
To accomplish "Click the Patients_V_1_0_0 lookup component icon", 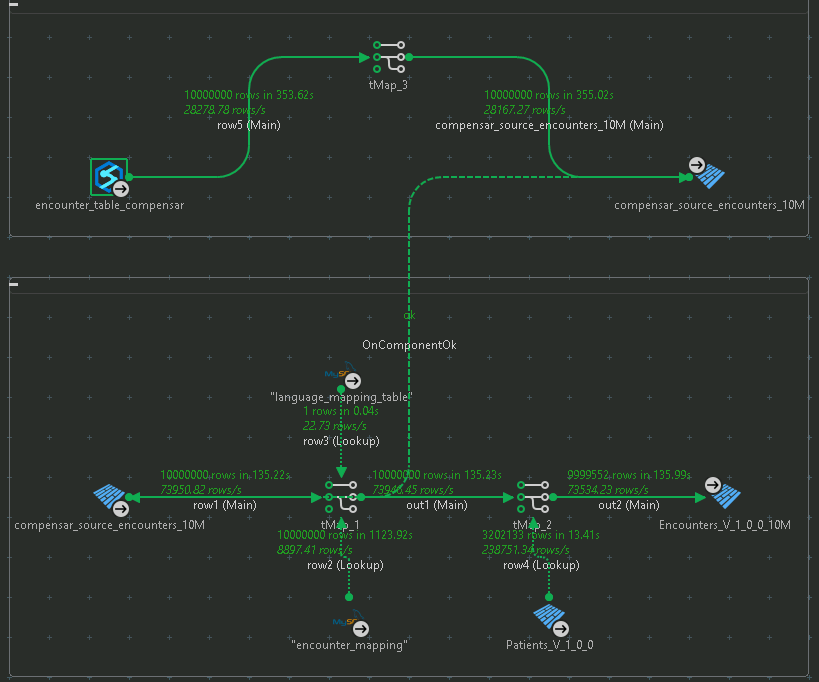I will [549, 618].
